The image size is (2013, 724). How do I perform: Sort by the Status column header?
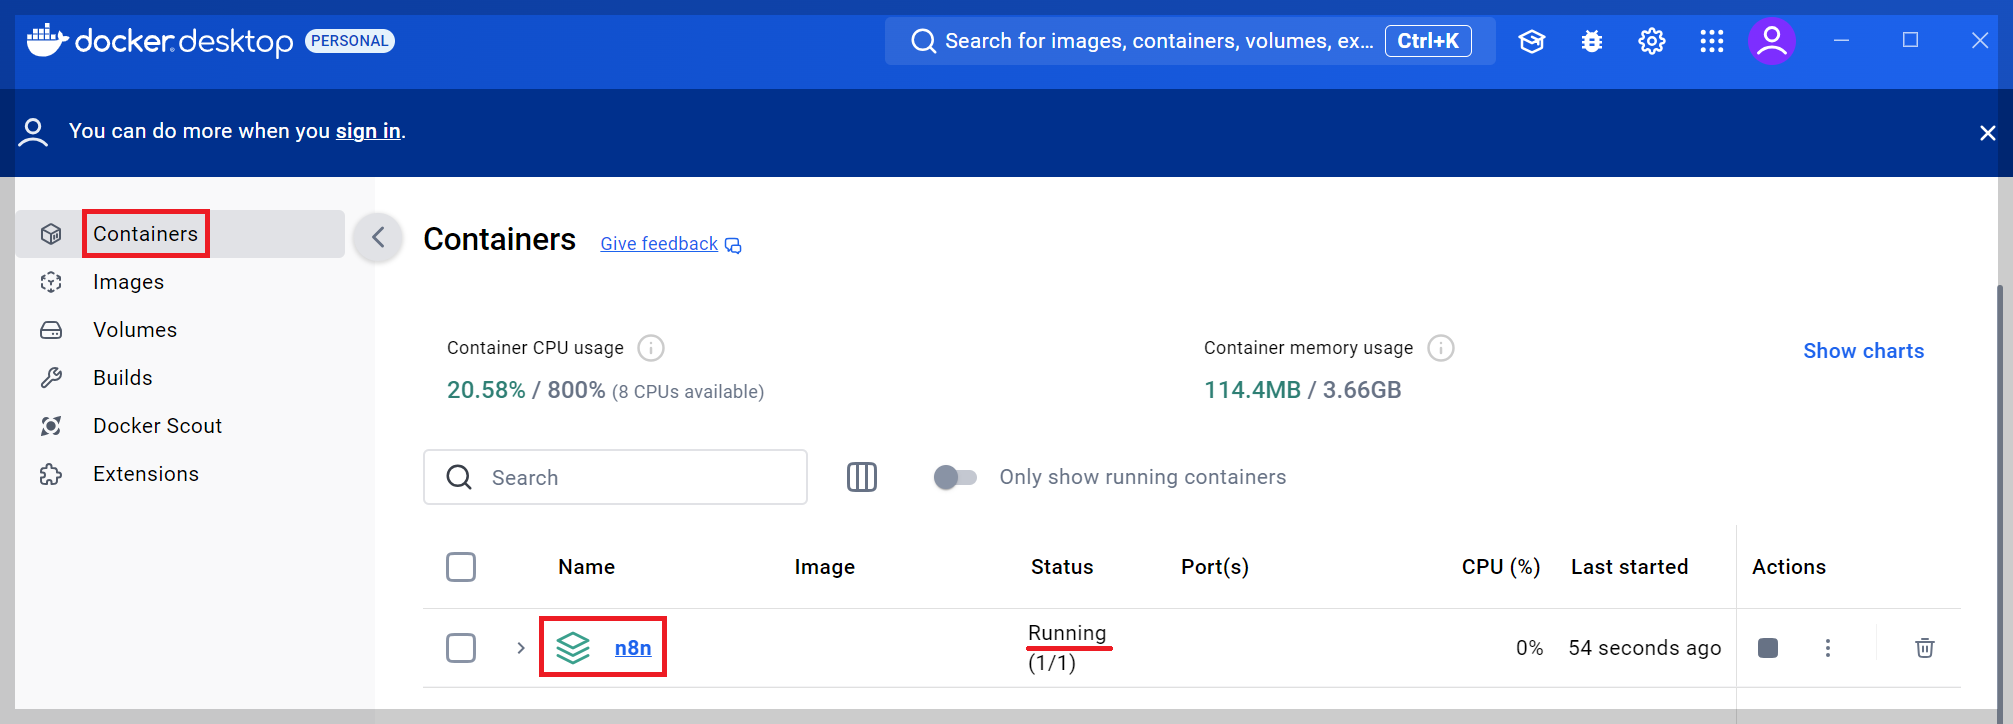(1062, 567)
